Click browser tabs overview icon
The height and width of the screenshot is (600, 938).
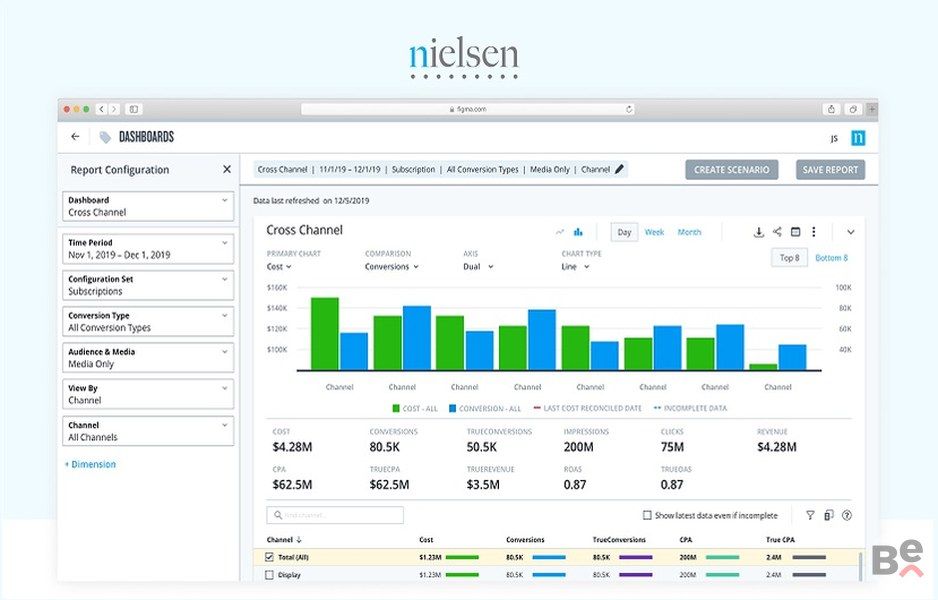pos(853,109)
